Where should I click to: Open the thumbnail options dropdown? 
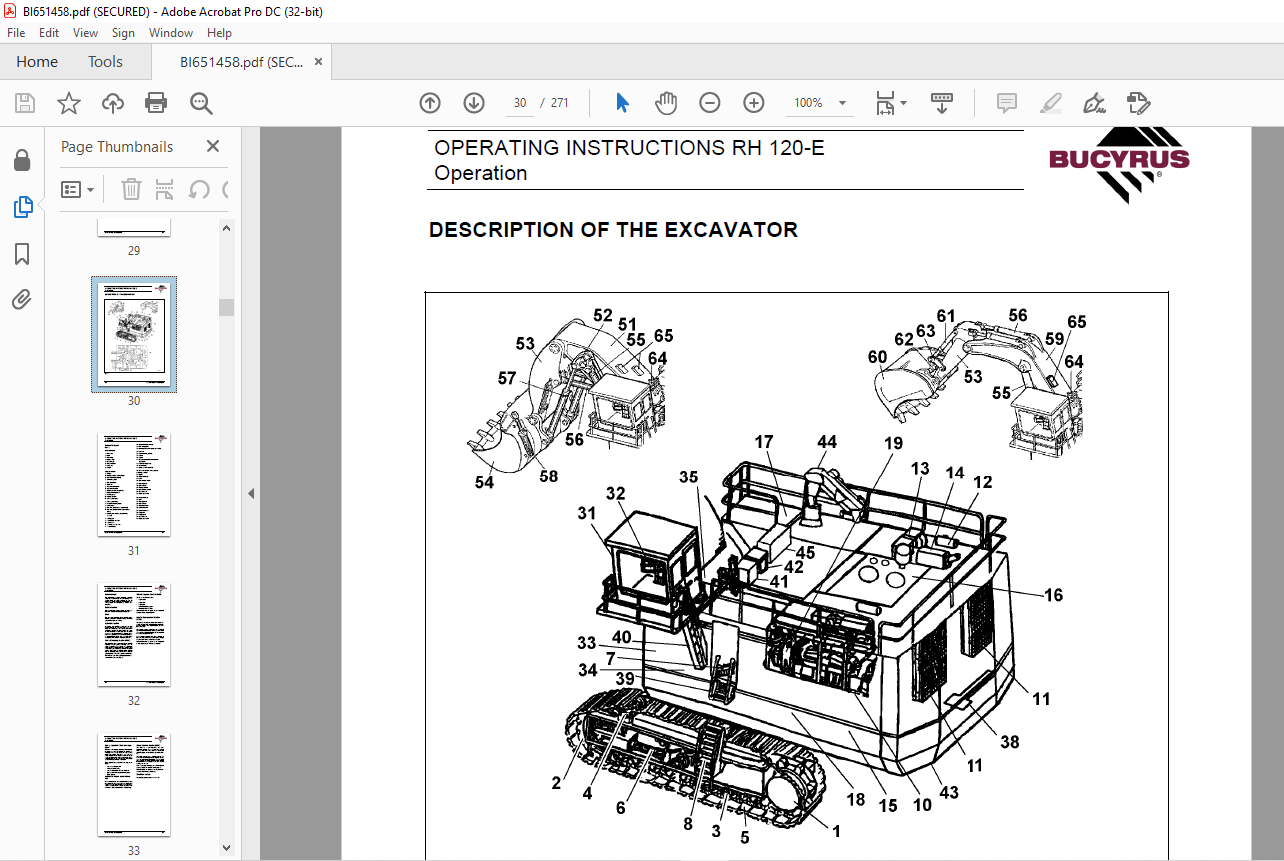[78, 189]
